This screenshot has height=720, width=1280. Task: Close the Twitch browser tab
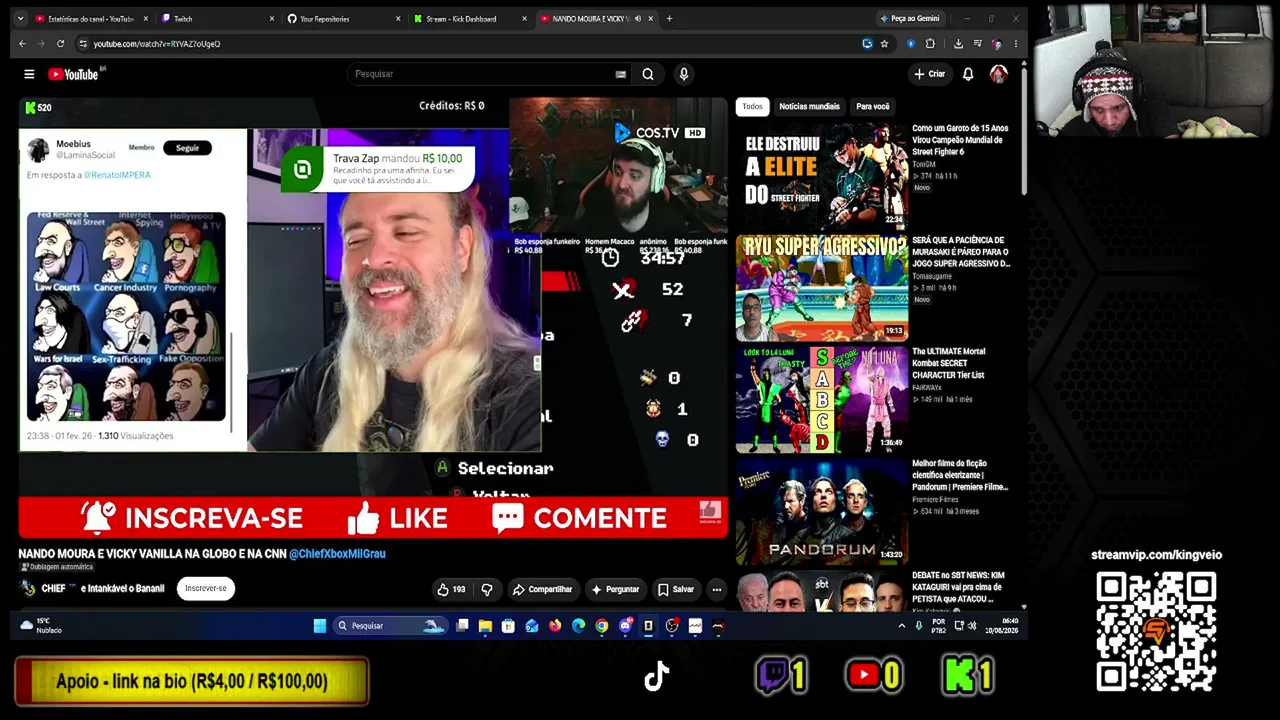(x=271, y=19)
